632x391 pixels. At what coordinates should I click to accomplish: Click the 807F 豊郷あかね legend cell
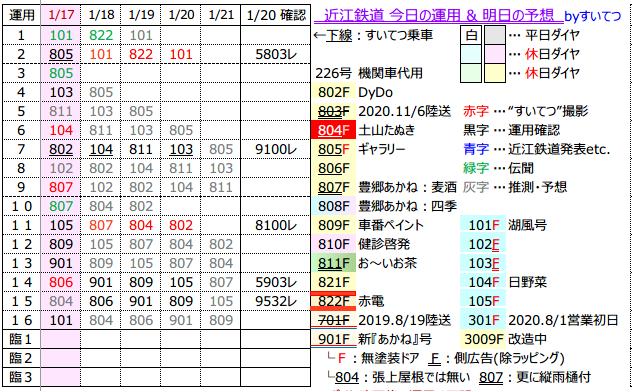(x=333, y=187)
